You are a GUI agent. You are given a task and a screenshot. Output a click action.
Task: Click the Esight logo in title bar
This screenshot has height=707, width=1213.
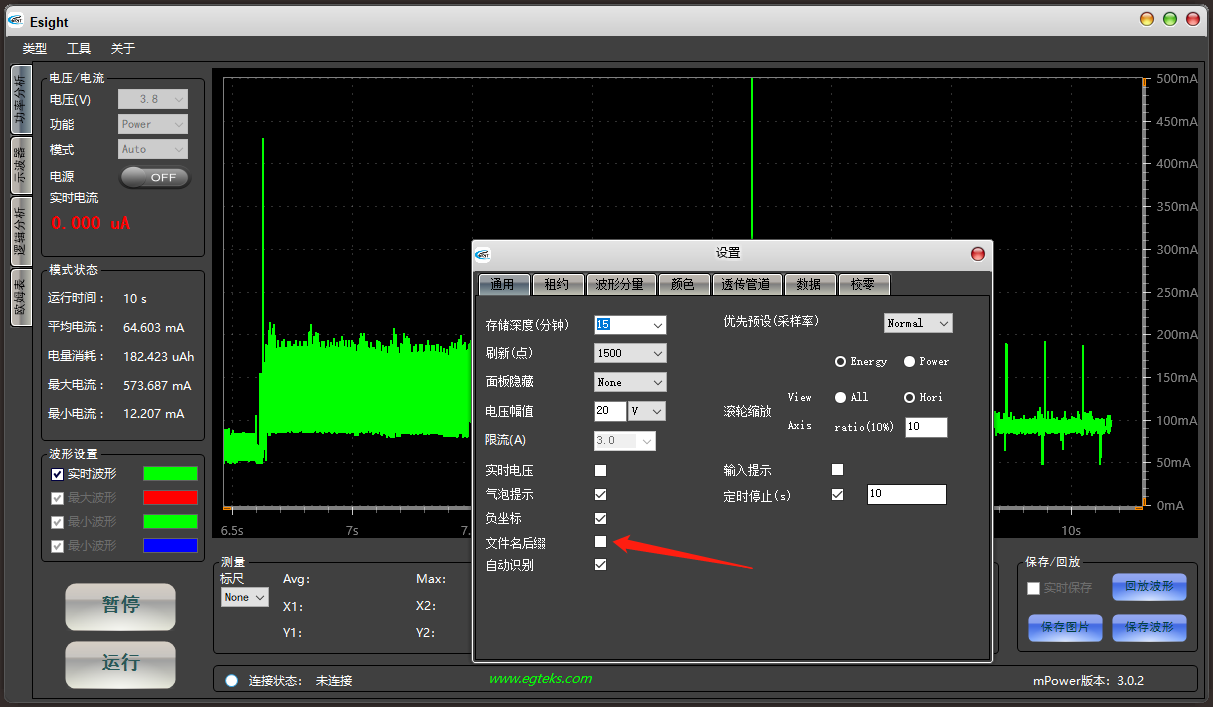click(x=15, y=21)
